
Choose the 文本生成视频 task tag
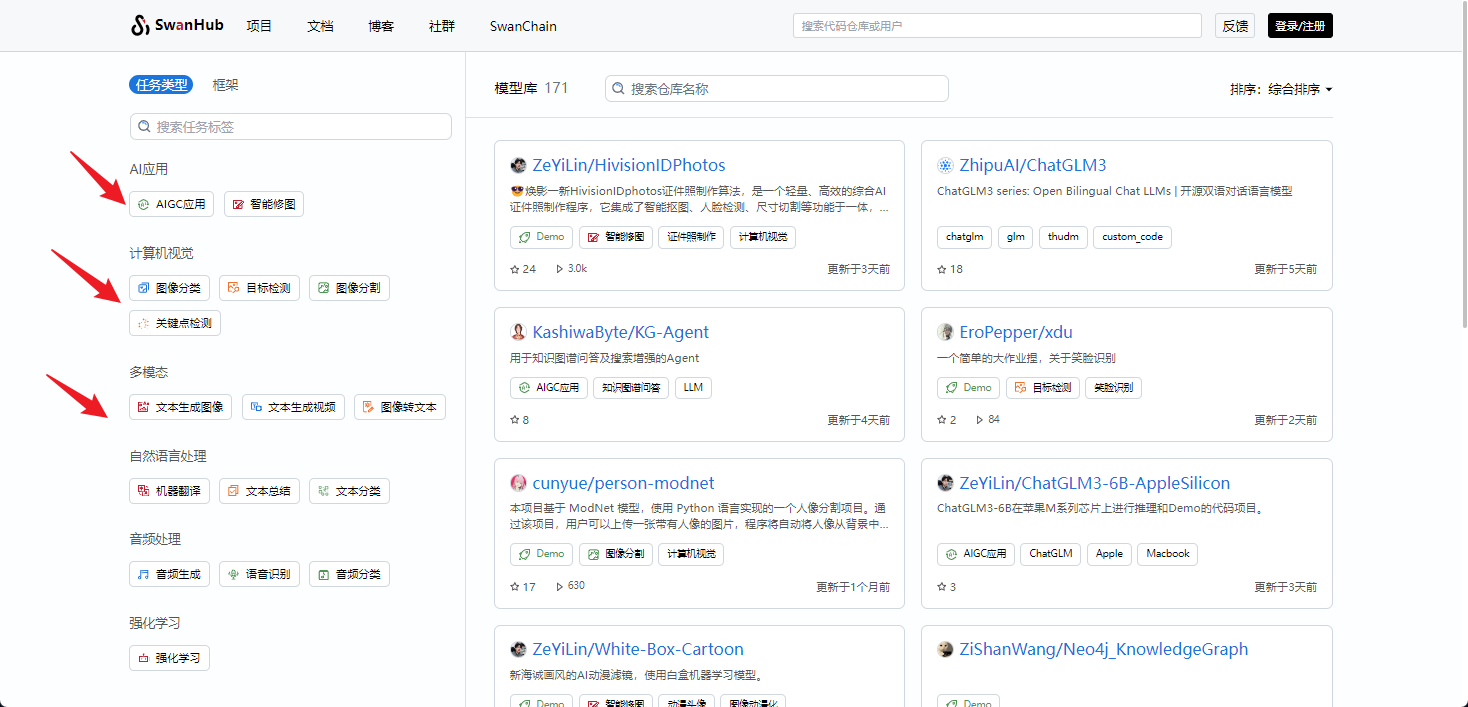(293, 407)
